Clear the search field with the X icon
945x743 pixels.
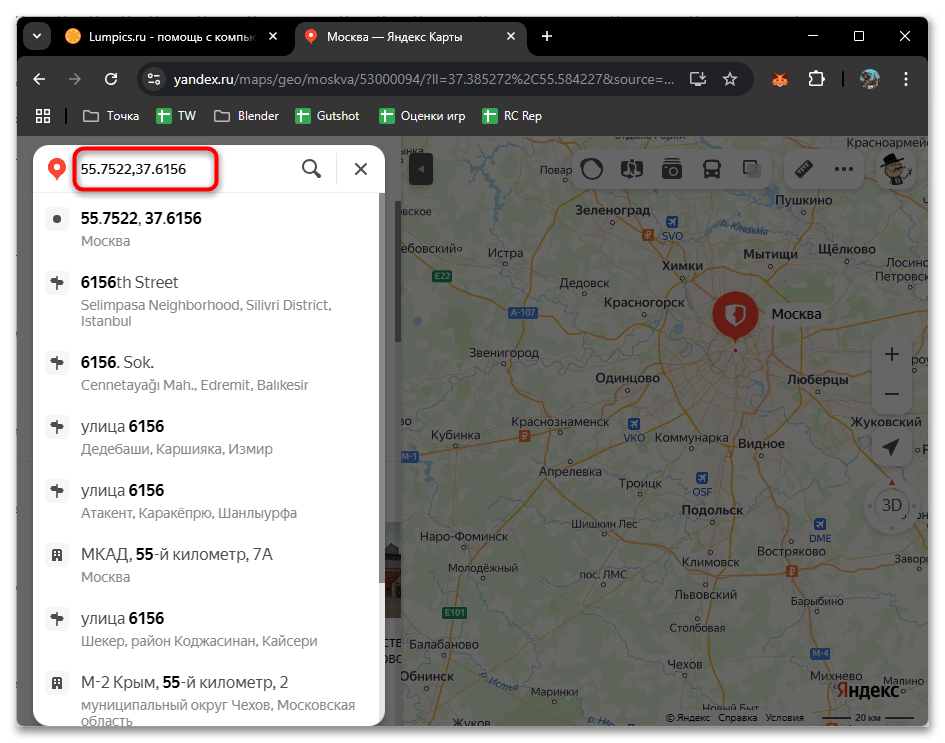tap(360, 169)
